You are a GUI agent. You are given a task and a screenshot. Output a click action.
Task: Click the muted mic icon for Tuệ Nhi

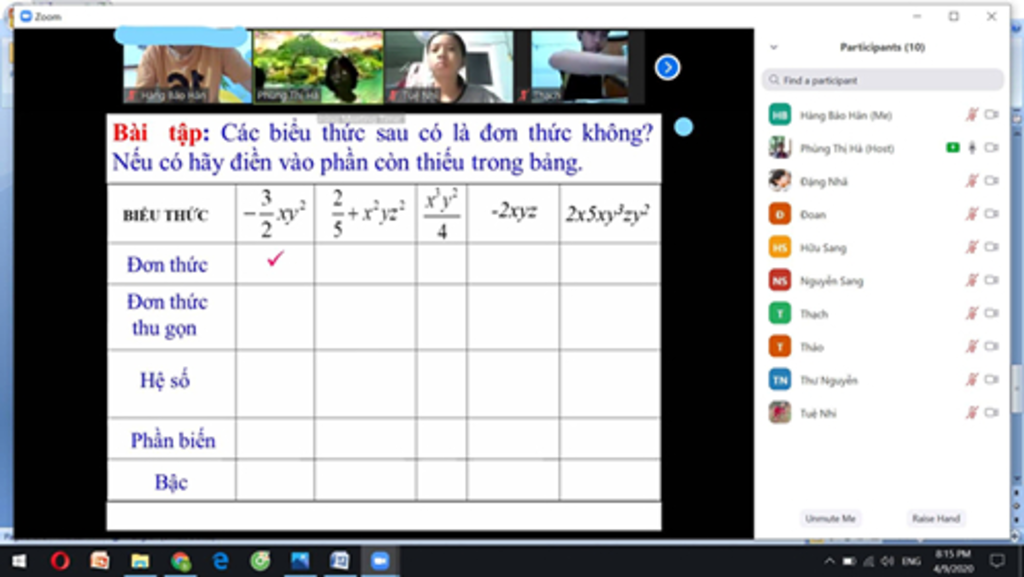coord(972,413)
